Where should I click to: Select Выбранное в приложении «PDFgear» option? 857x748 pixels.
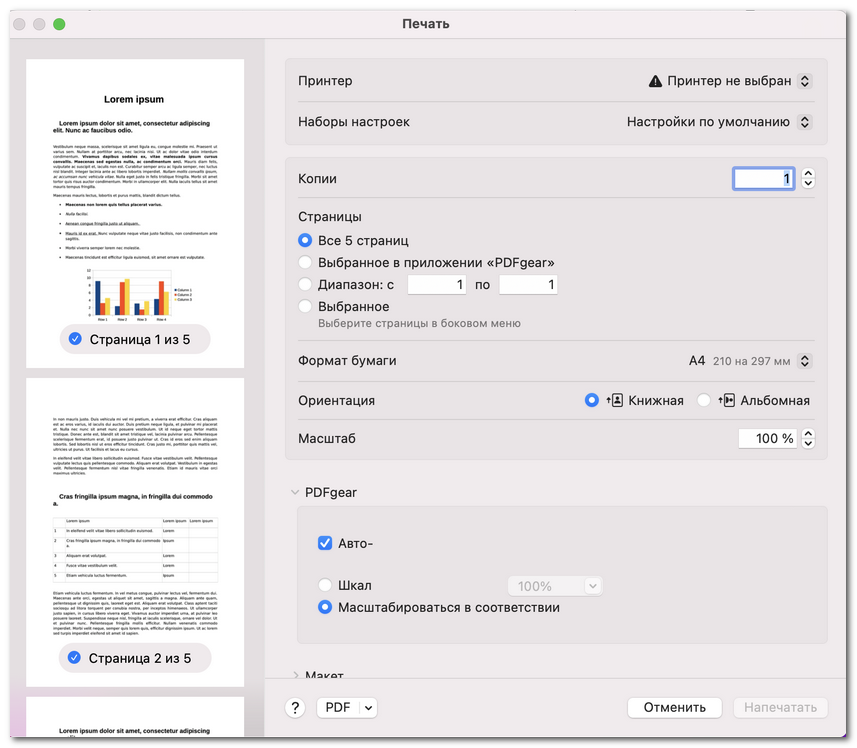point(305,262)
